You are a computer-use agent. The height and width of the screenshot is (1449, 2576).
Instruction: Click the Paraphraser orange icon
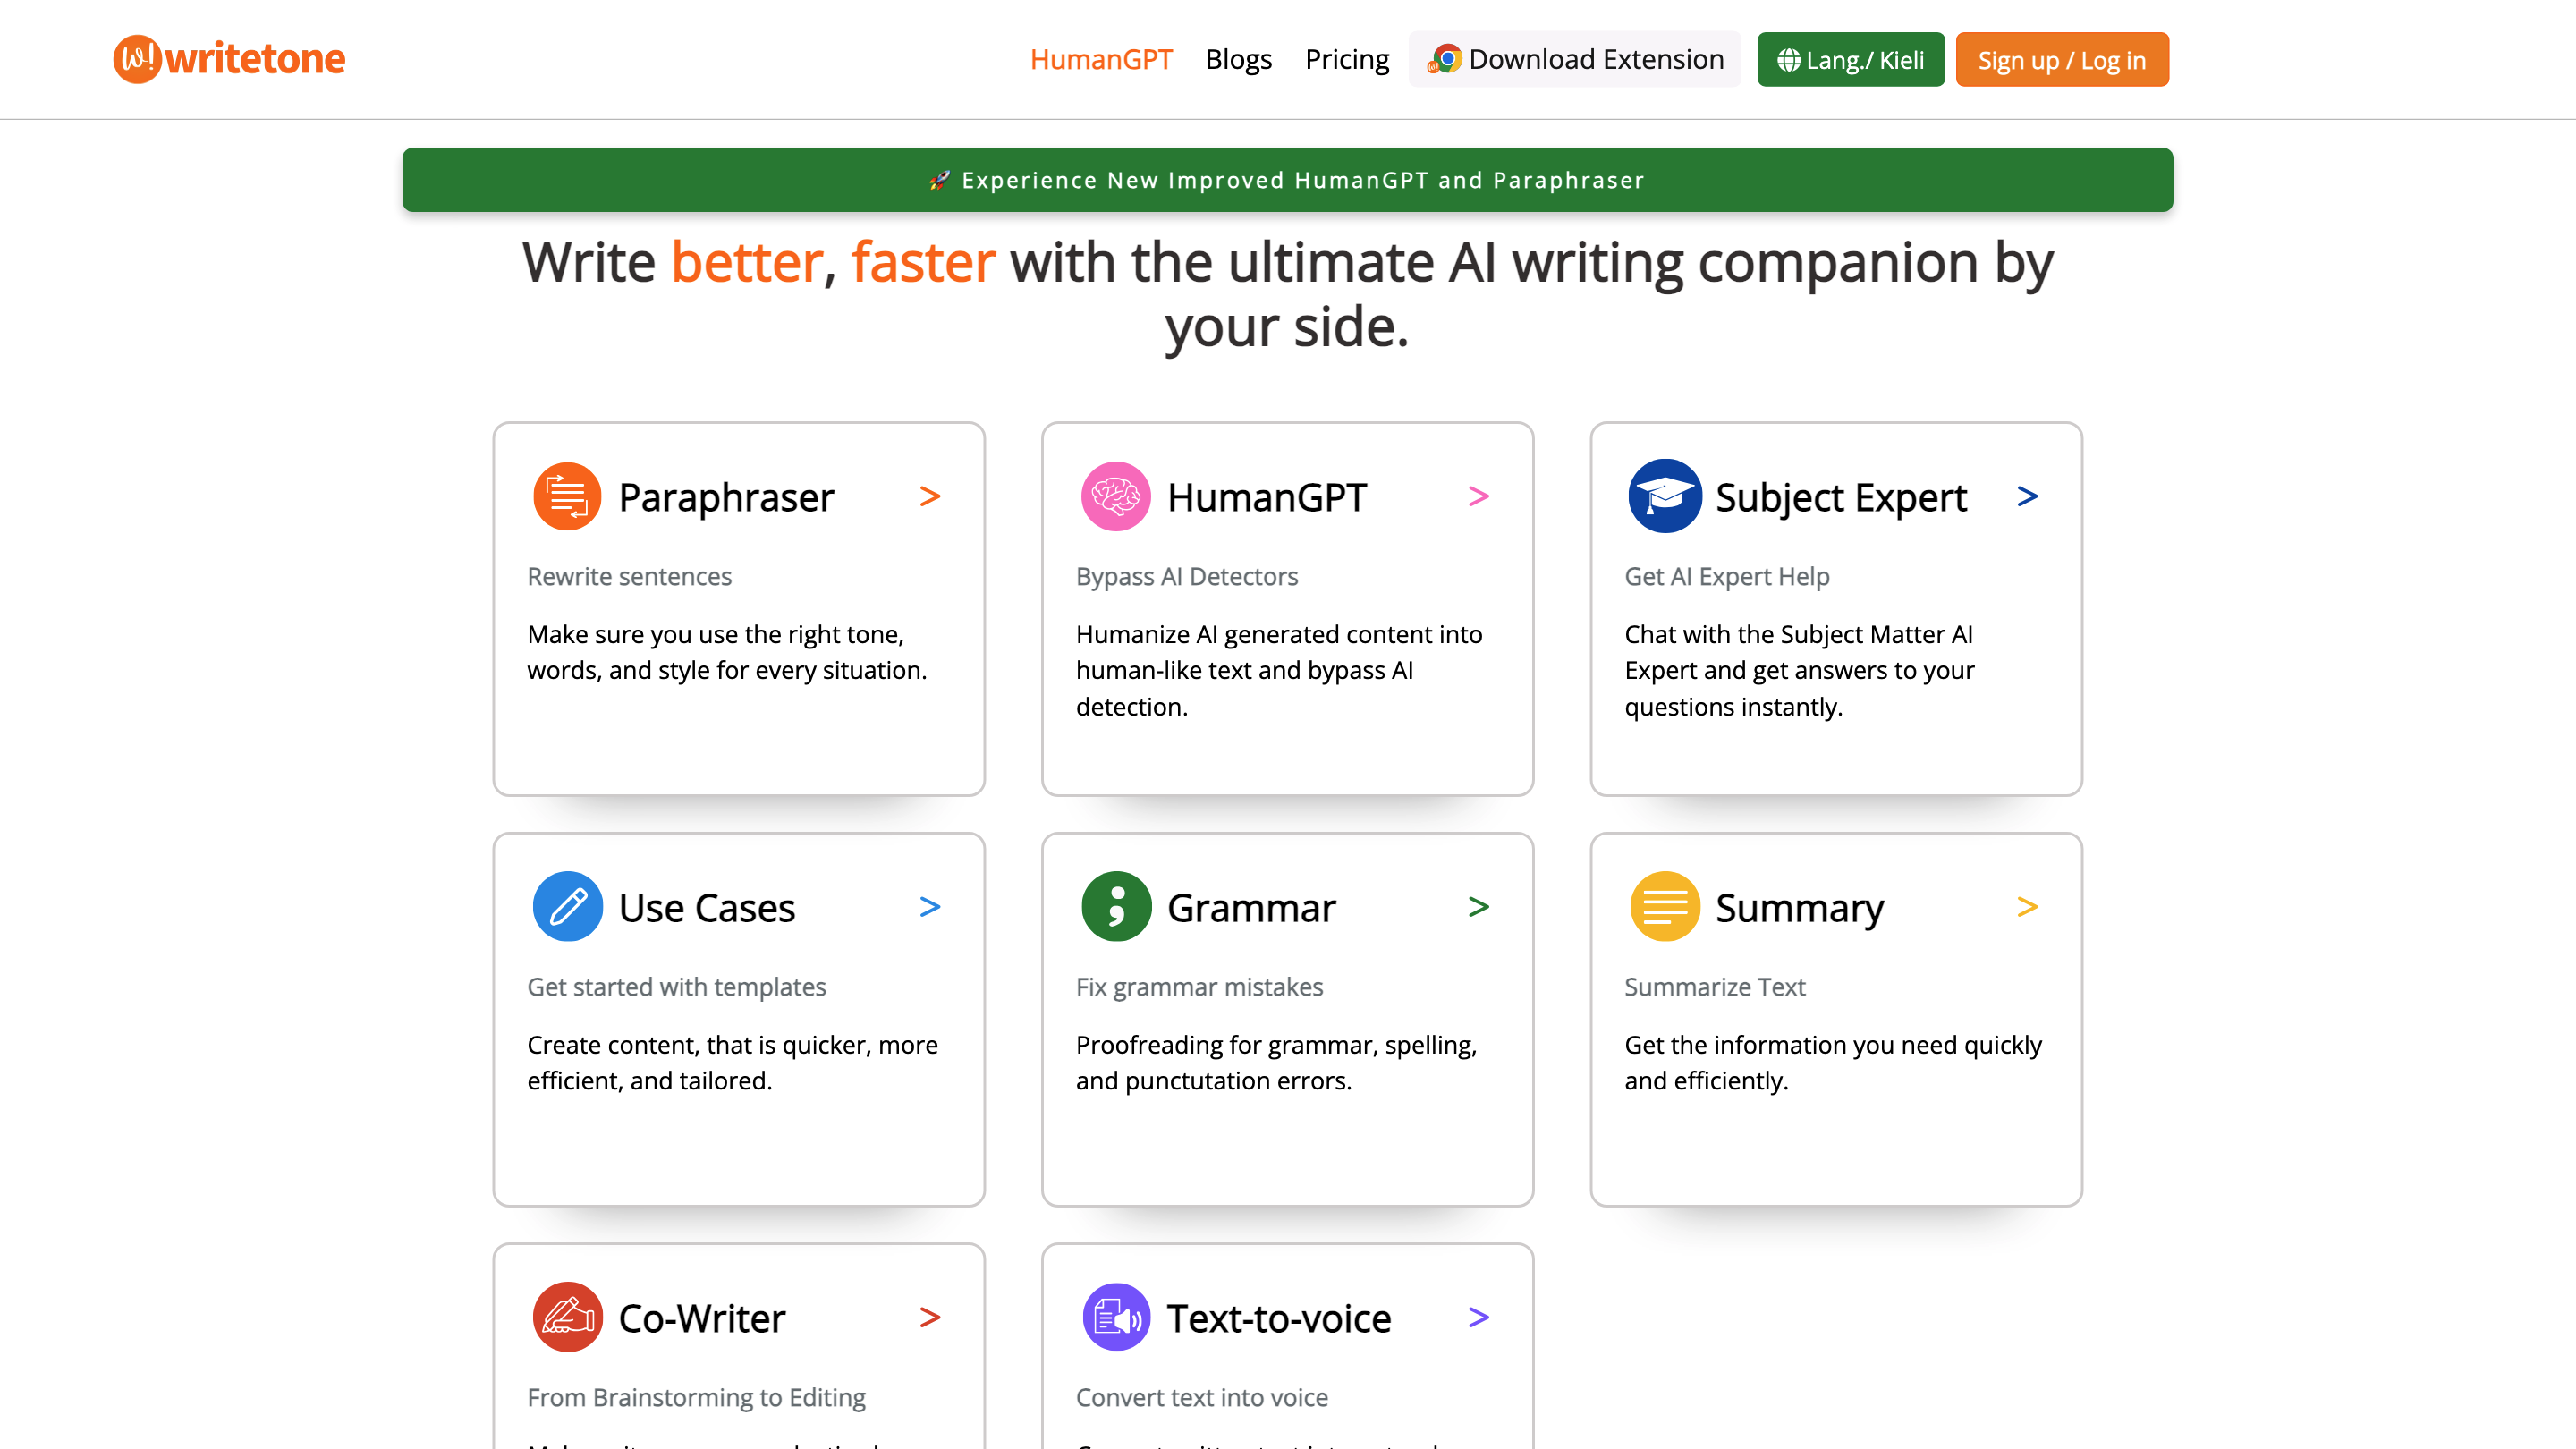click(566, 496)
